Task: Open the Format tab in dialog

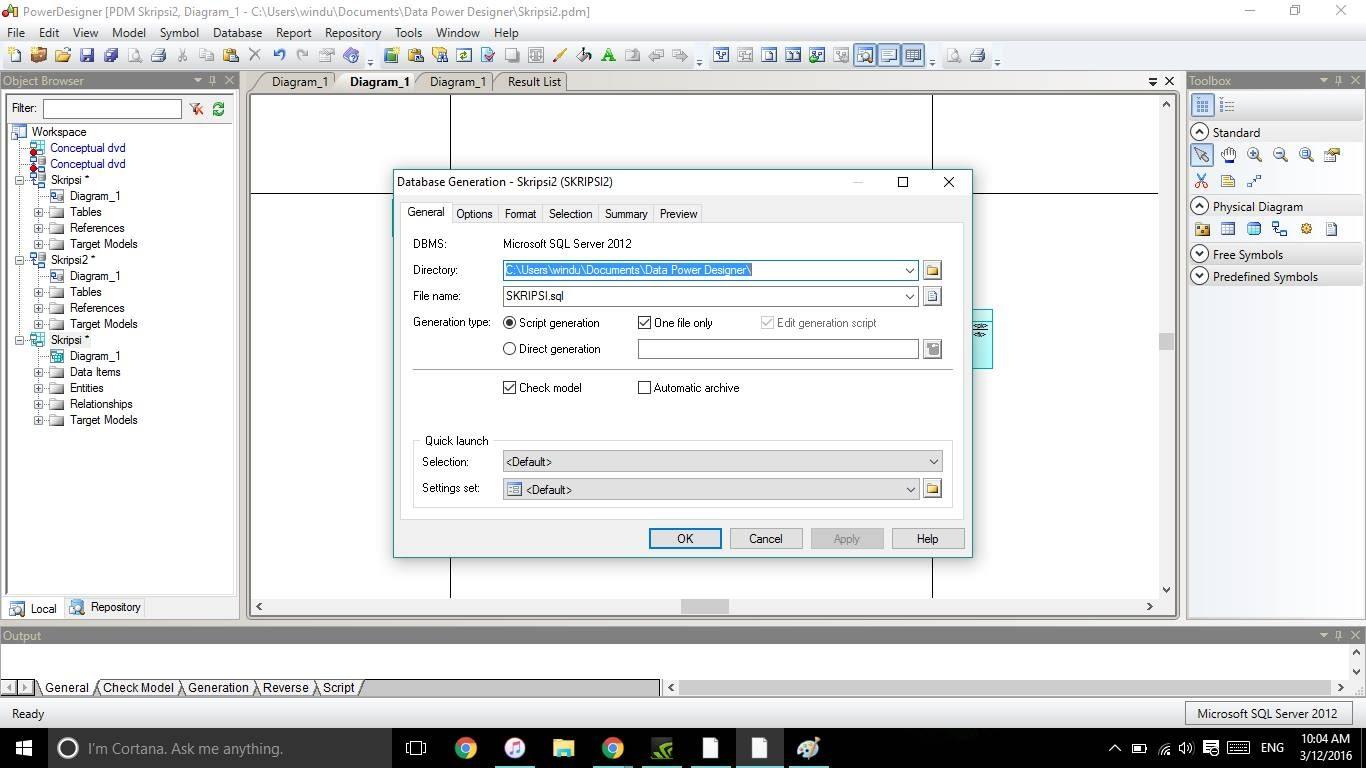Action: (520, 214)
